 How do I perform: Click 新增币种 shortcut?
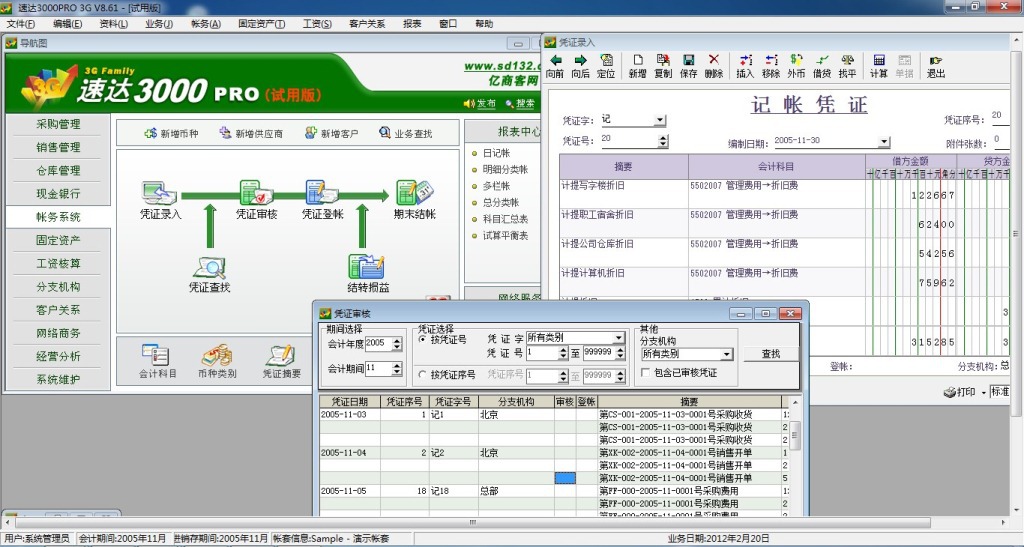[171, 133]
